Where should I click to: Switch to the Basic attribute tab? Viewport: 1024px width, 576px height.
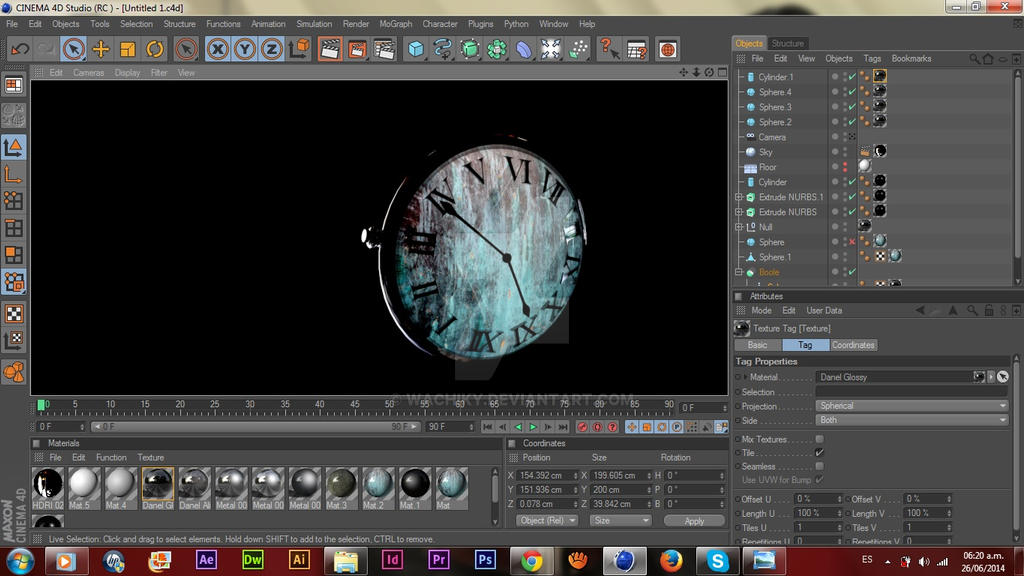(x=758, y=345)
